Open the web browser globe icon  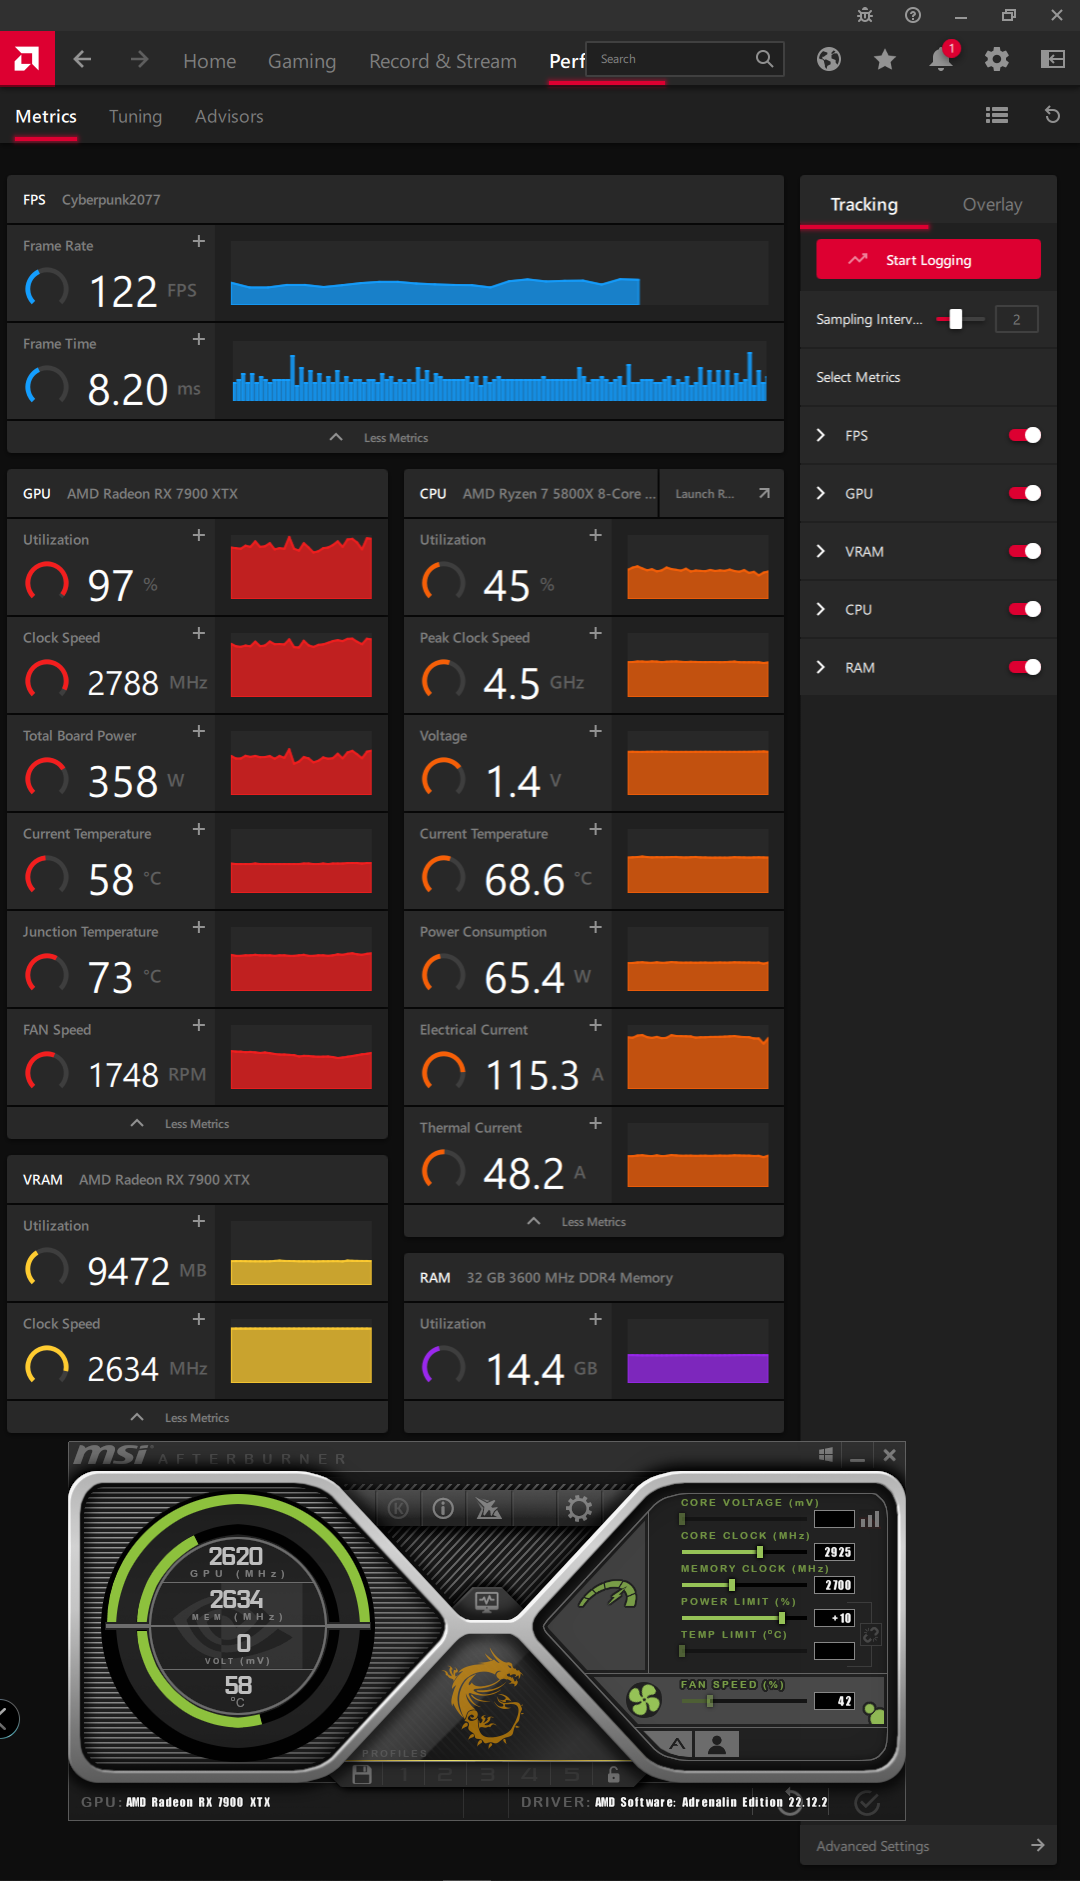[829, 59]
